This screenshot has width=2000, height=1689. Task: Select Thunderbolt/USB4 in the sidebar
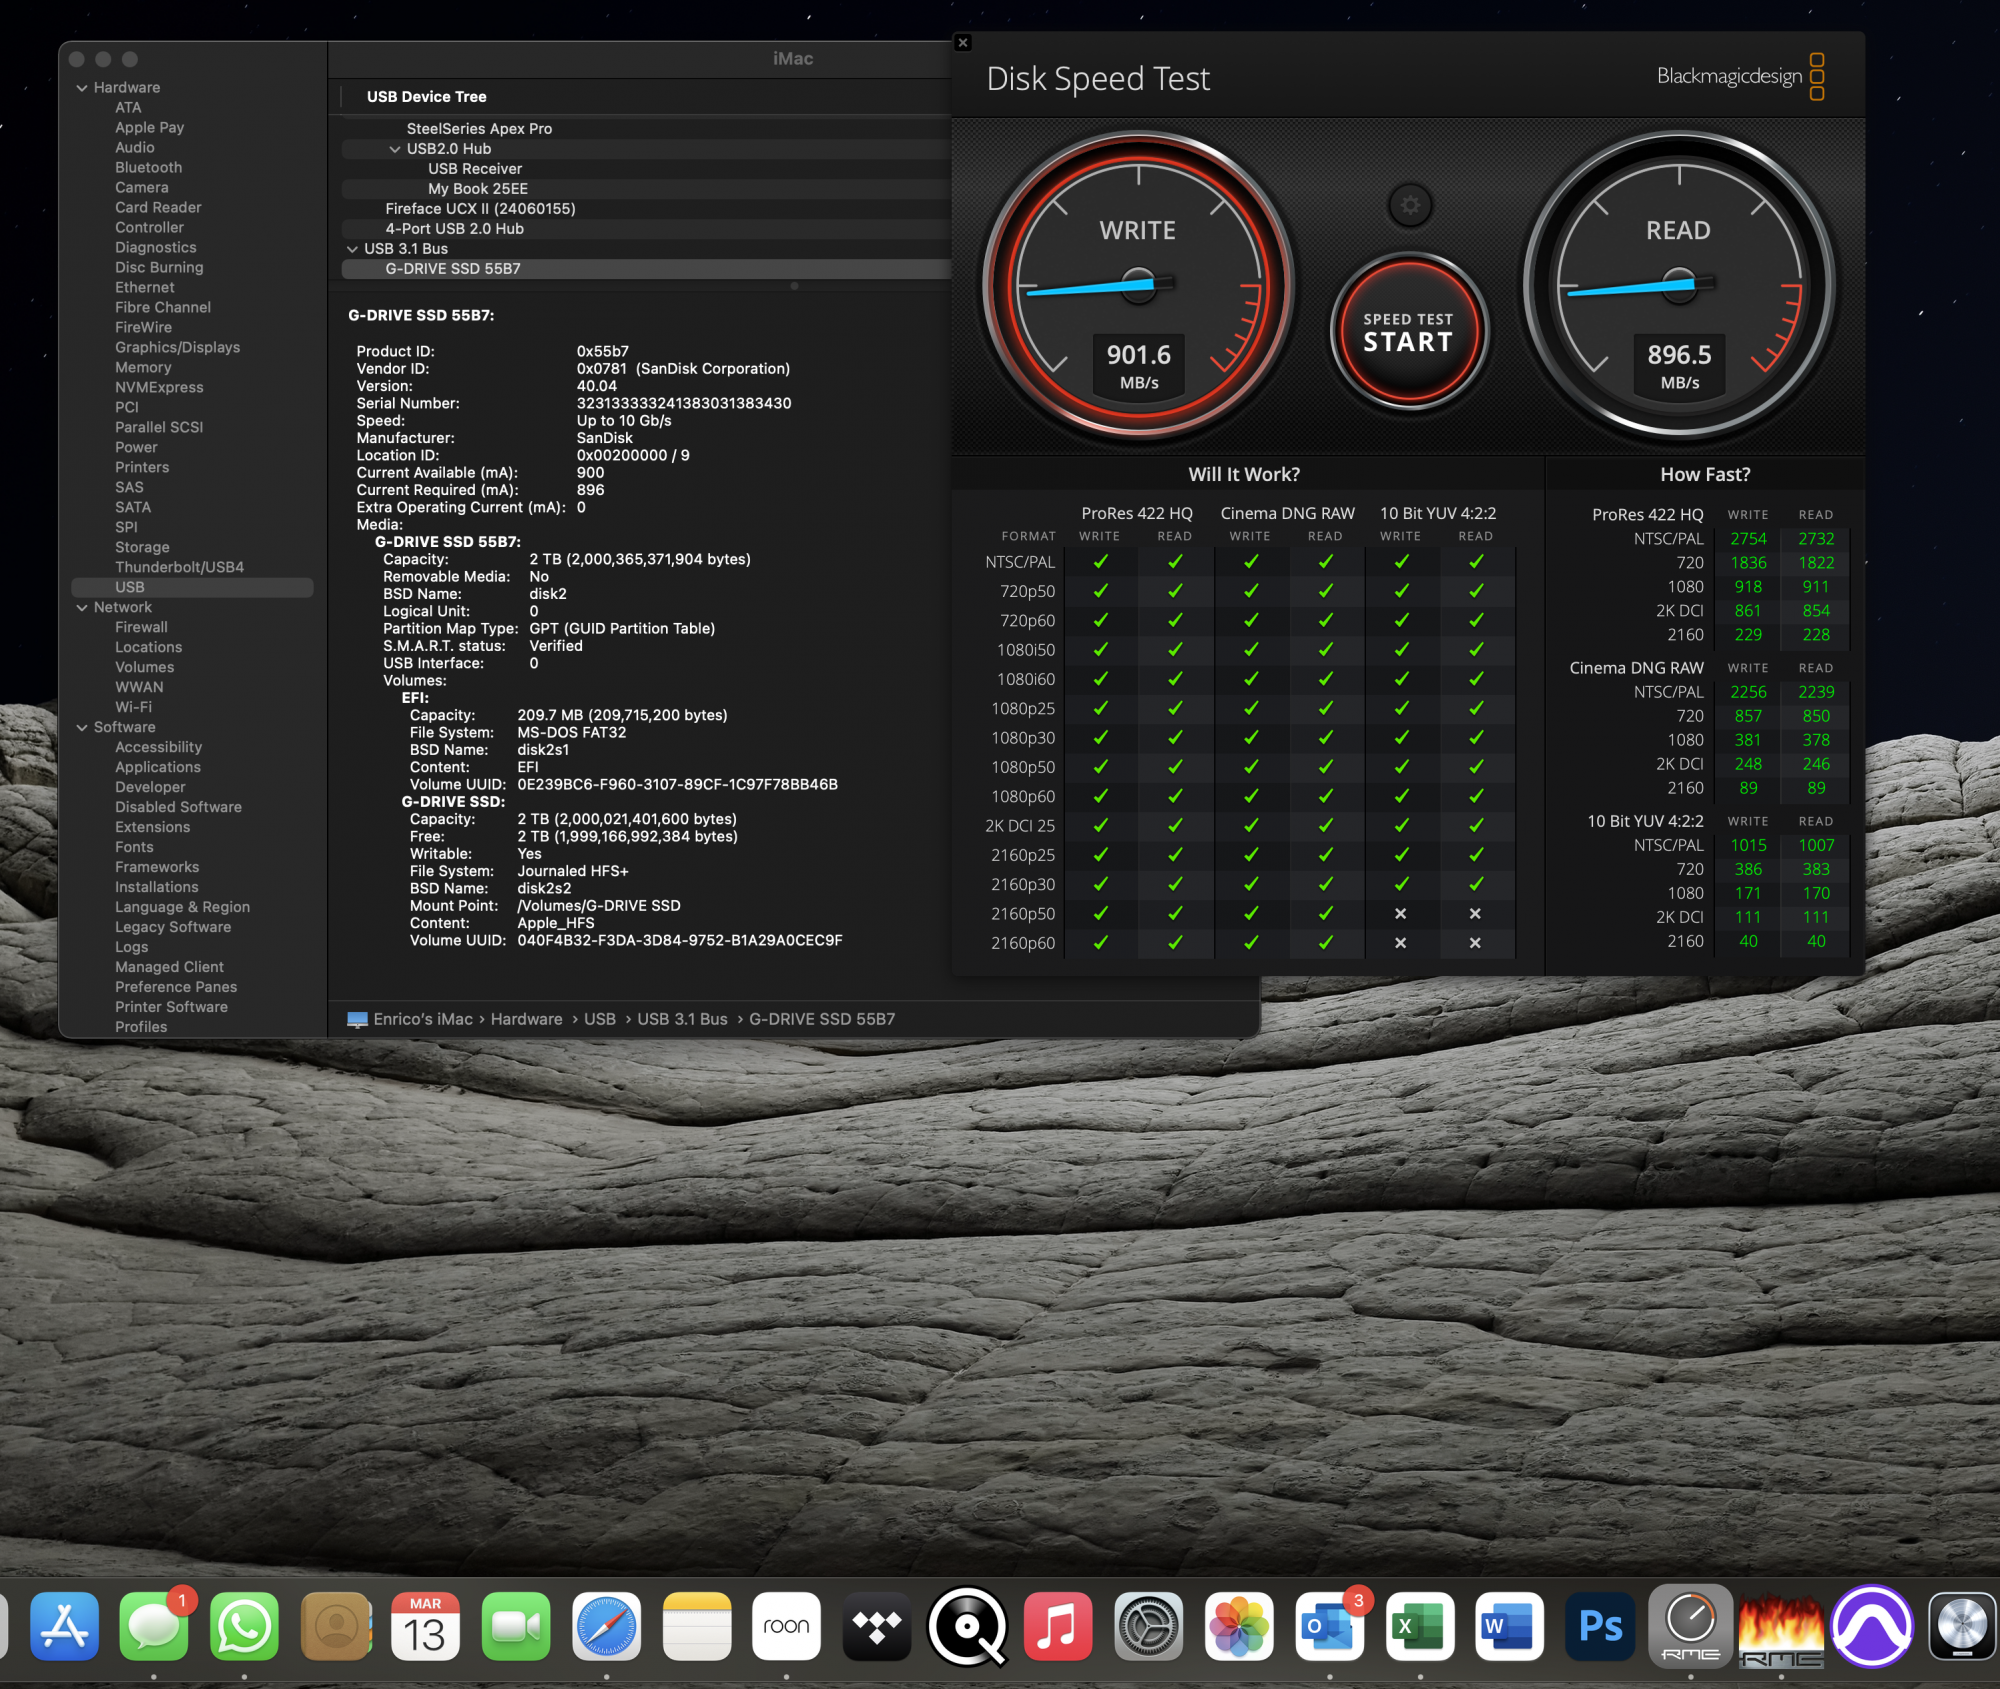[x=179, y=567]
